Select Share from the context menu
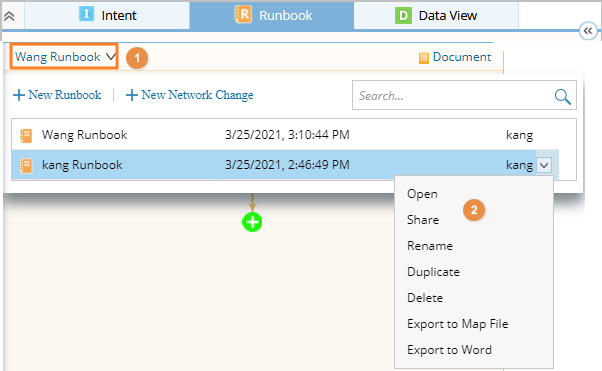The height and width of the screenshot is (371, 602). coord(423,220)
